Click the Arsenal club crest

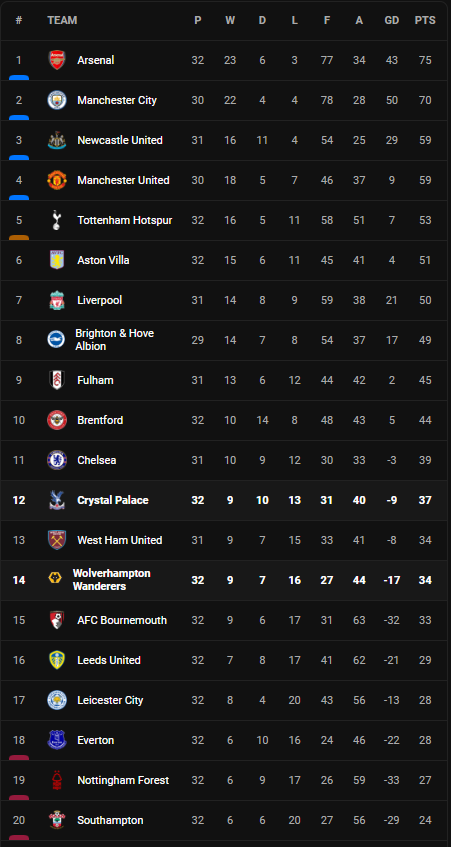click(x=57, y=60)
